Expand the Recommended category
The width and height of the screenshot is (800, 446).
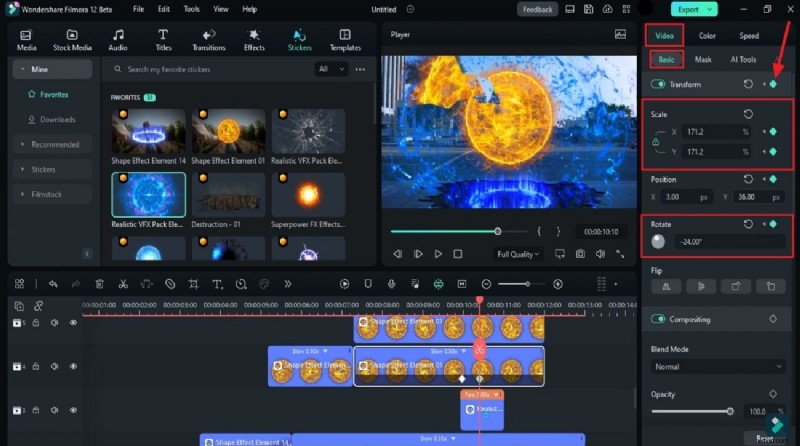pos(51,144)
